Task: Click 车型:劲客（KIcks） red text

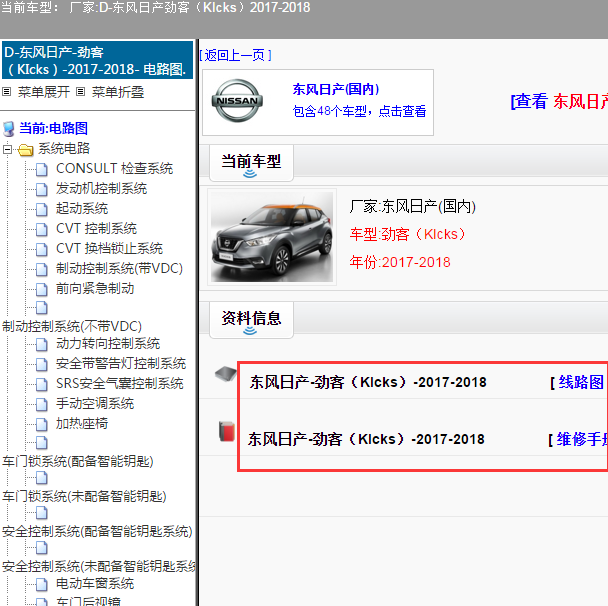Action: point(407,235)
